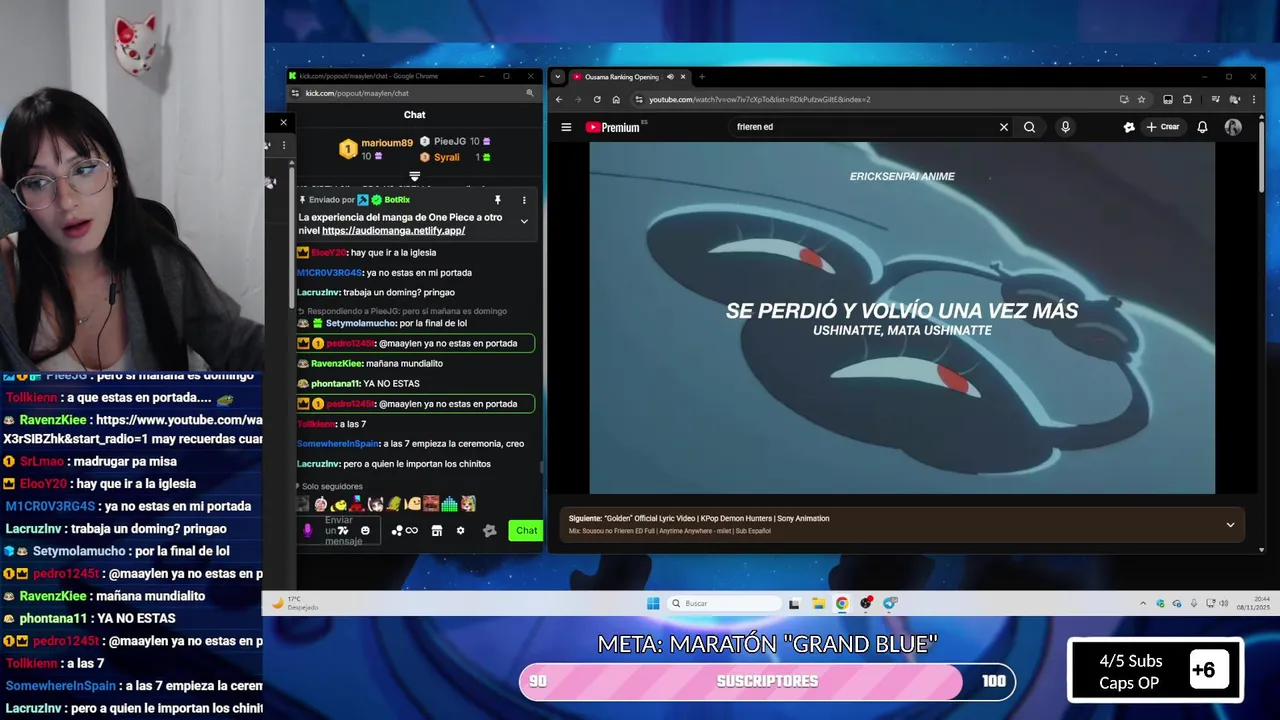Click username marioum89 on leaderboard
This screenshot has height=720, width=1280.
pyautogui.click(x=387, y=143)
